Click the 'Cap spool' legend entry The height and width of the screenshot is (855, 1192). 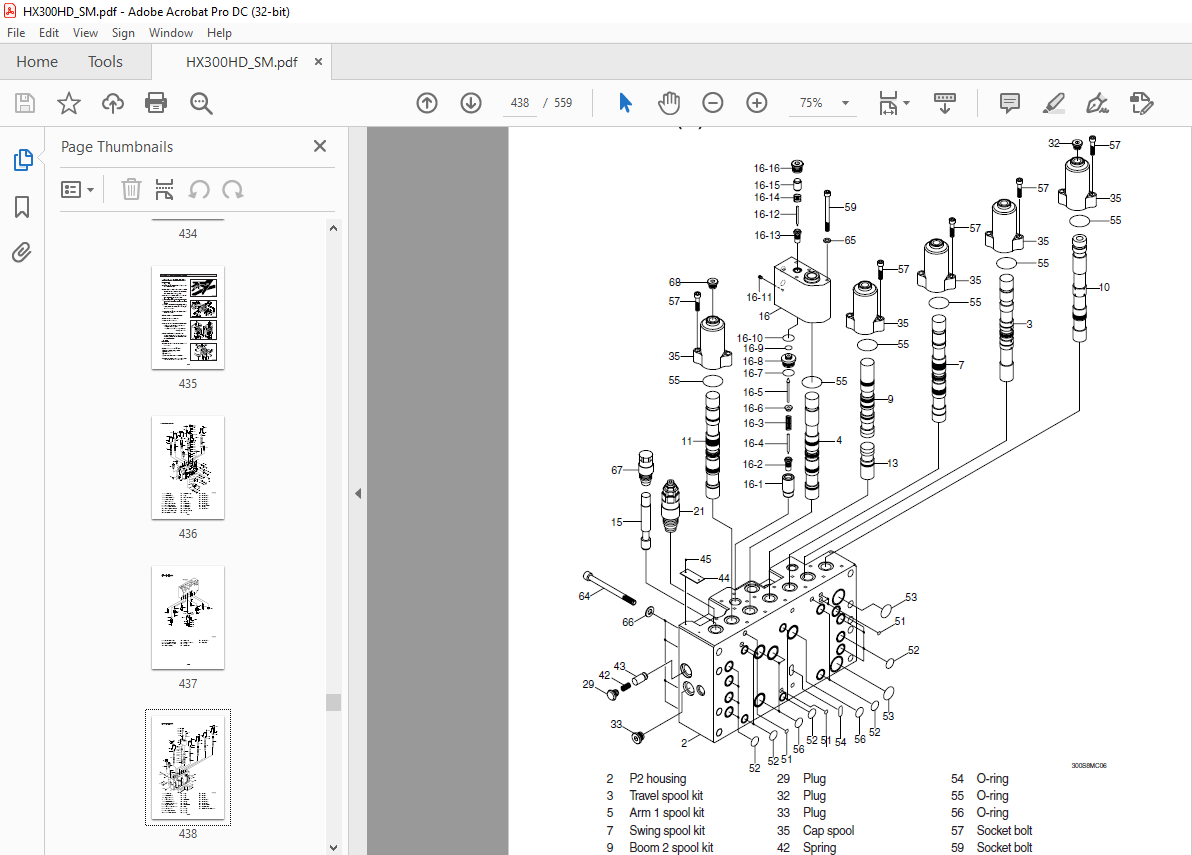[829, 831]
